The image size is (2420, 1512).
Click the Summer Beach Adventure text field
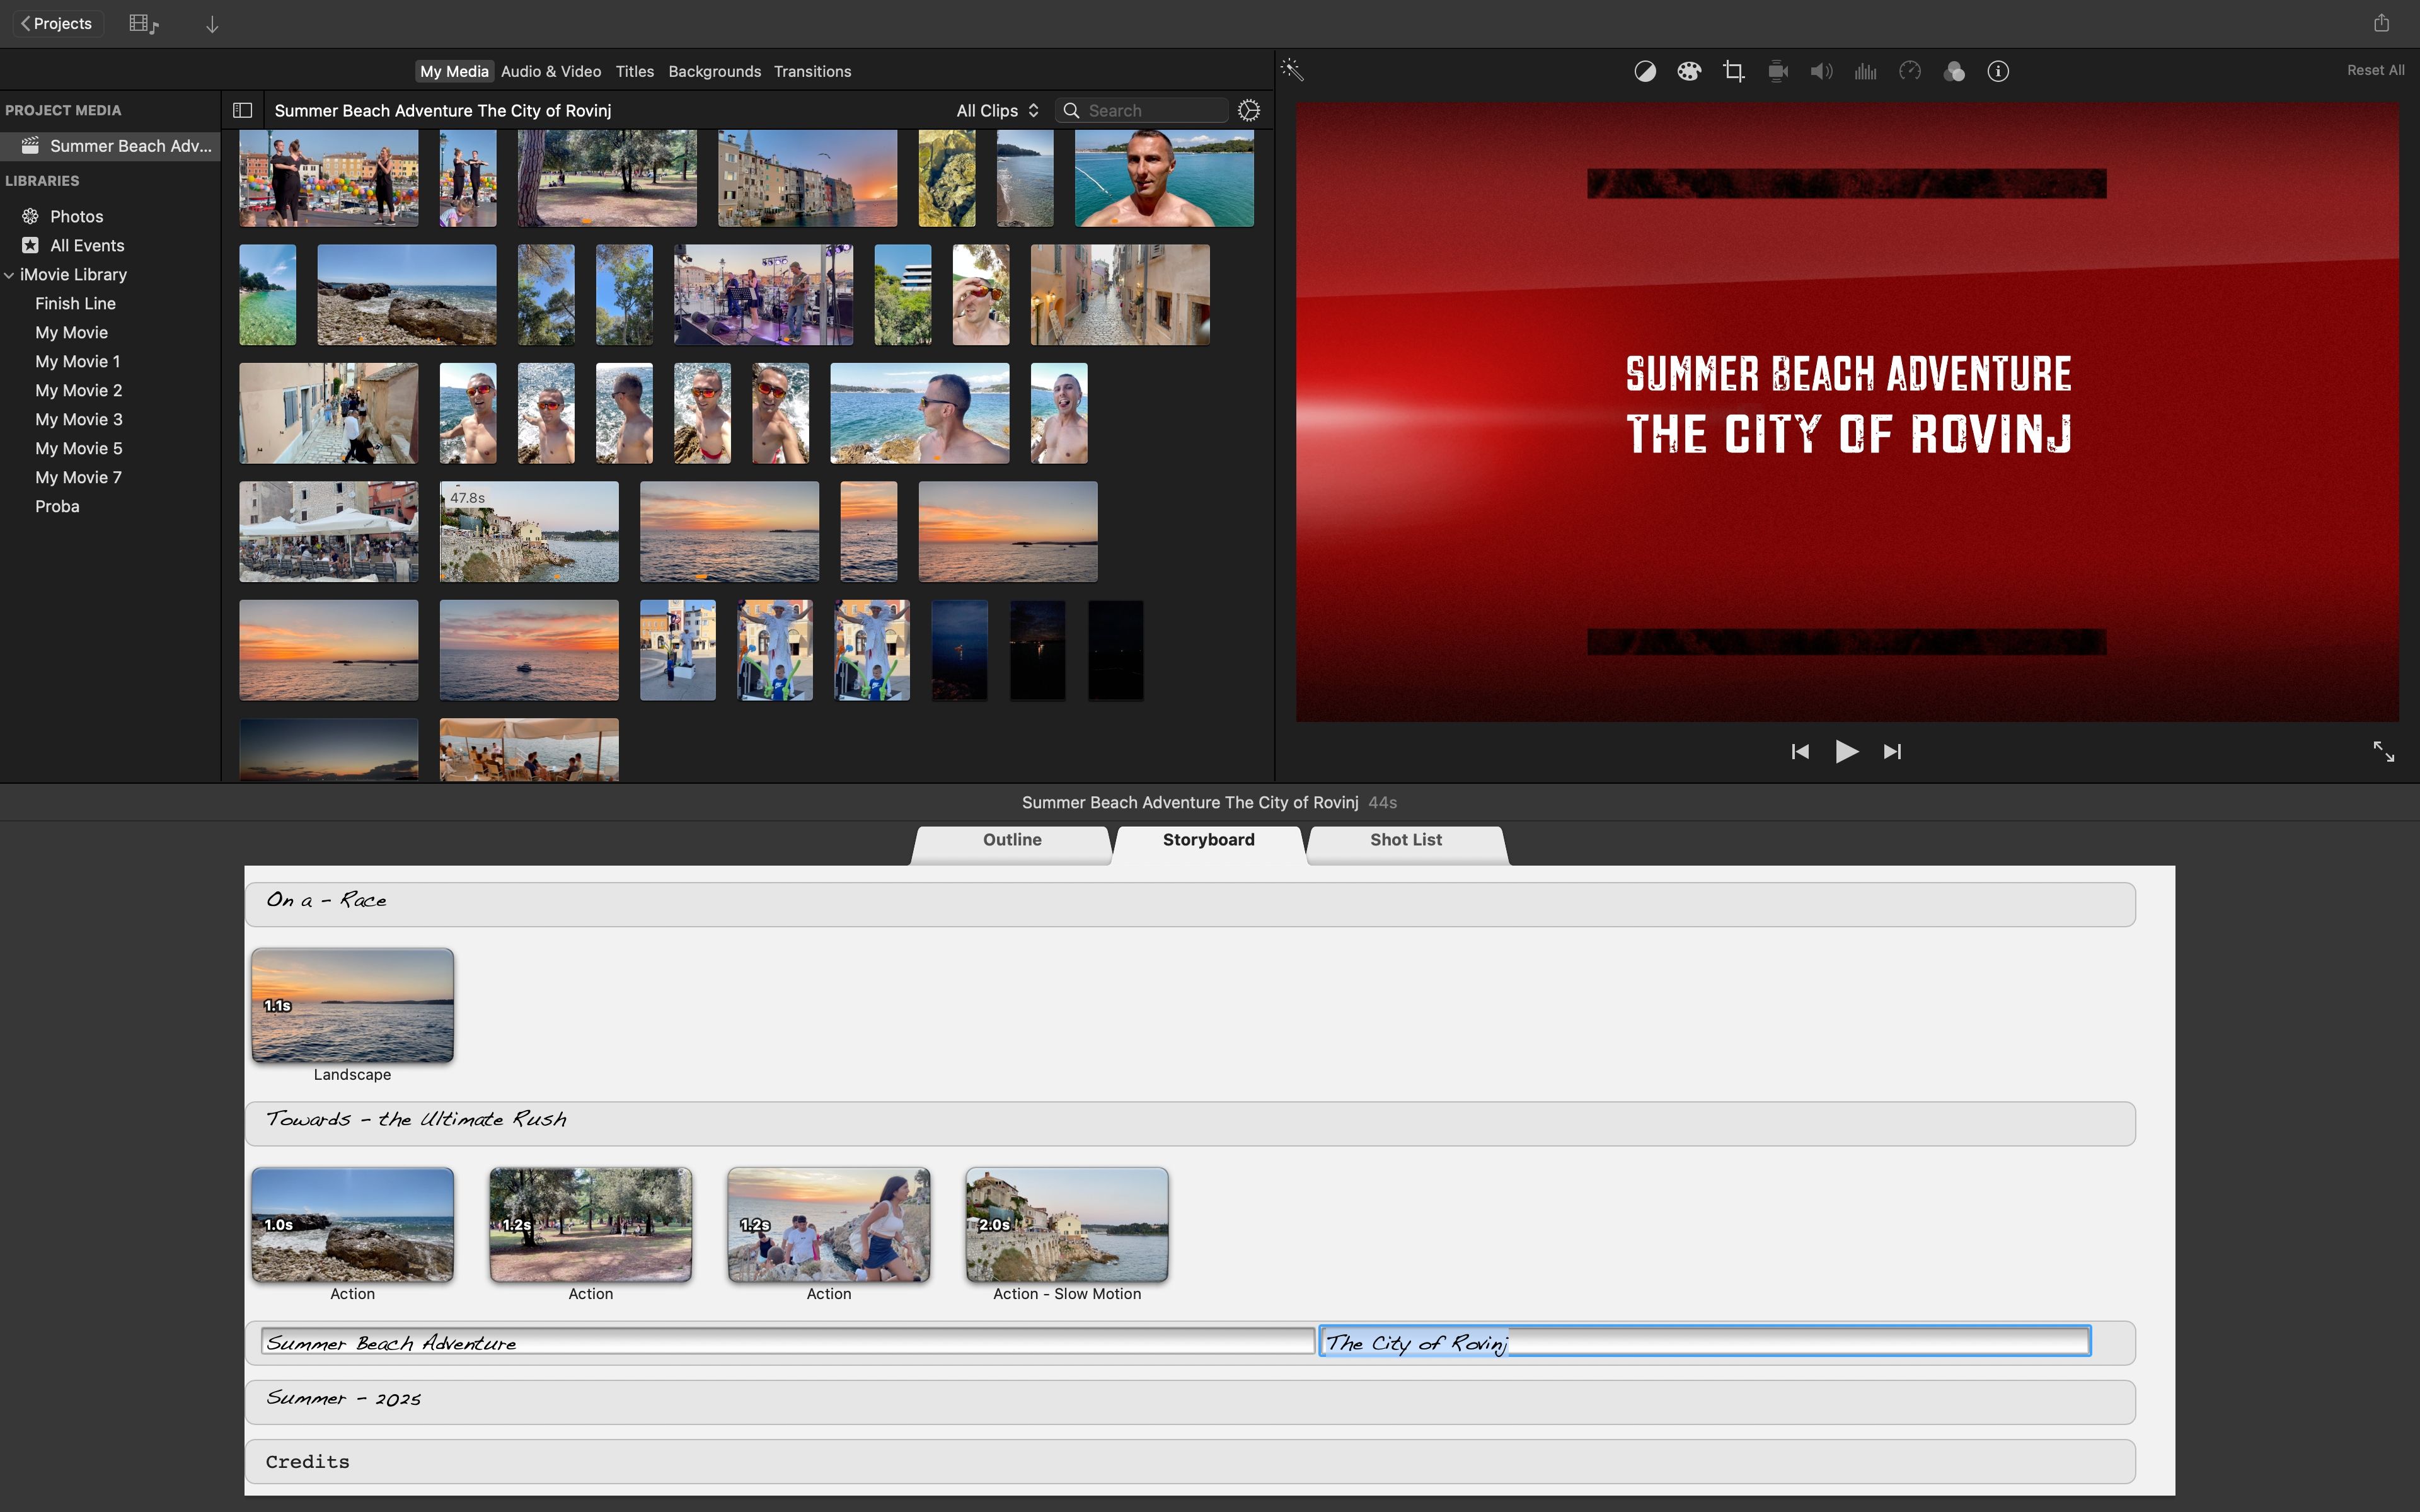pos(787,1342)
